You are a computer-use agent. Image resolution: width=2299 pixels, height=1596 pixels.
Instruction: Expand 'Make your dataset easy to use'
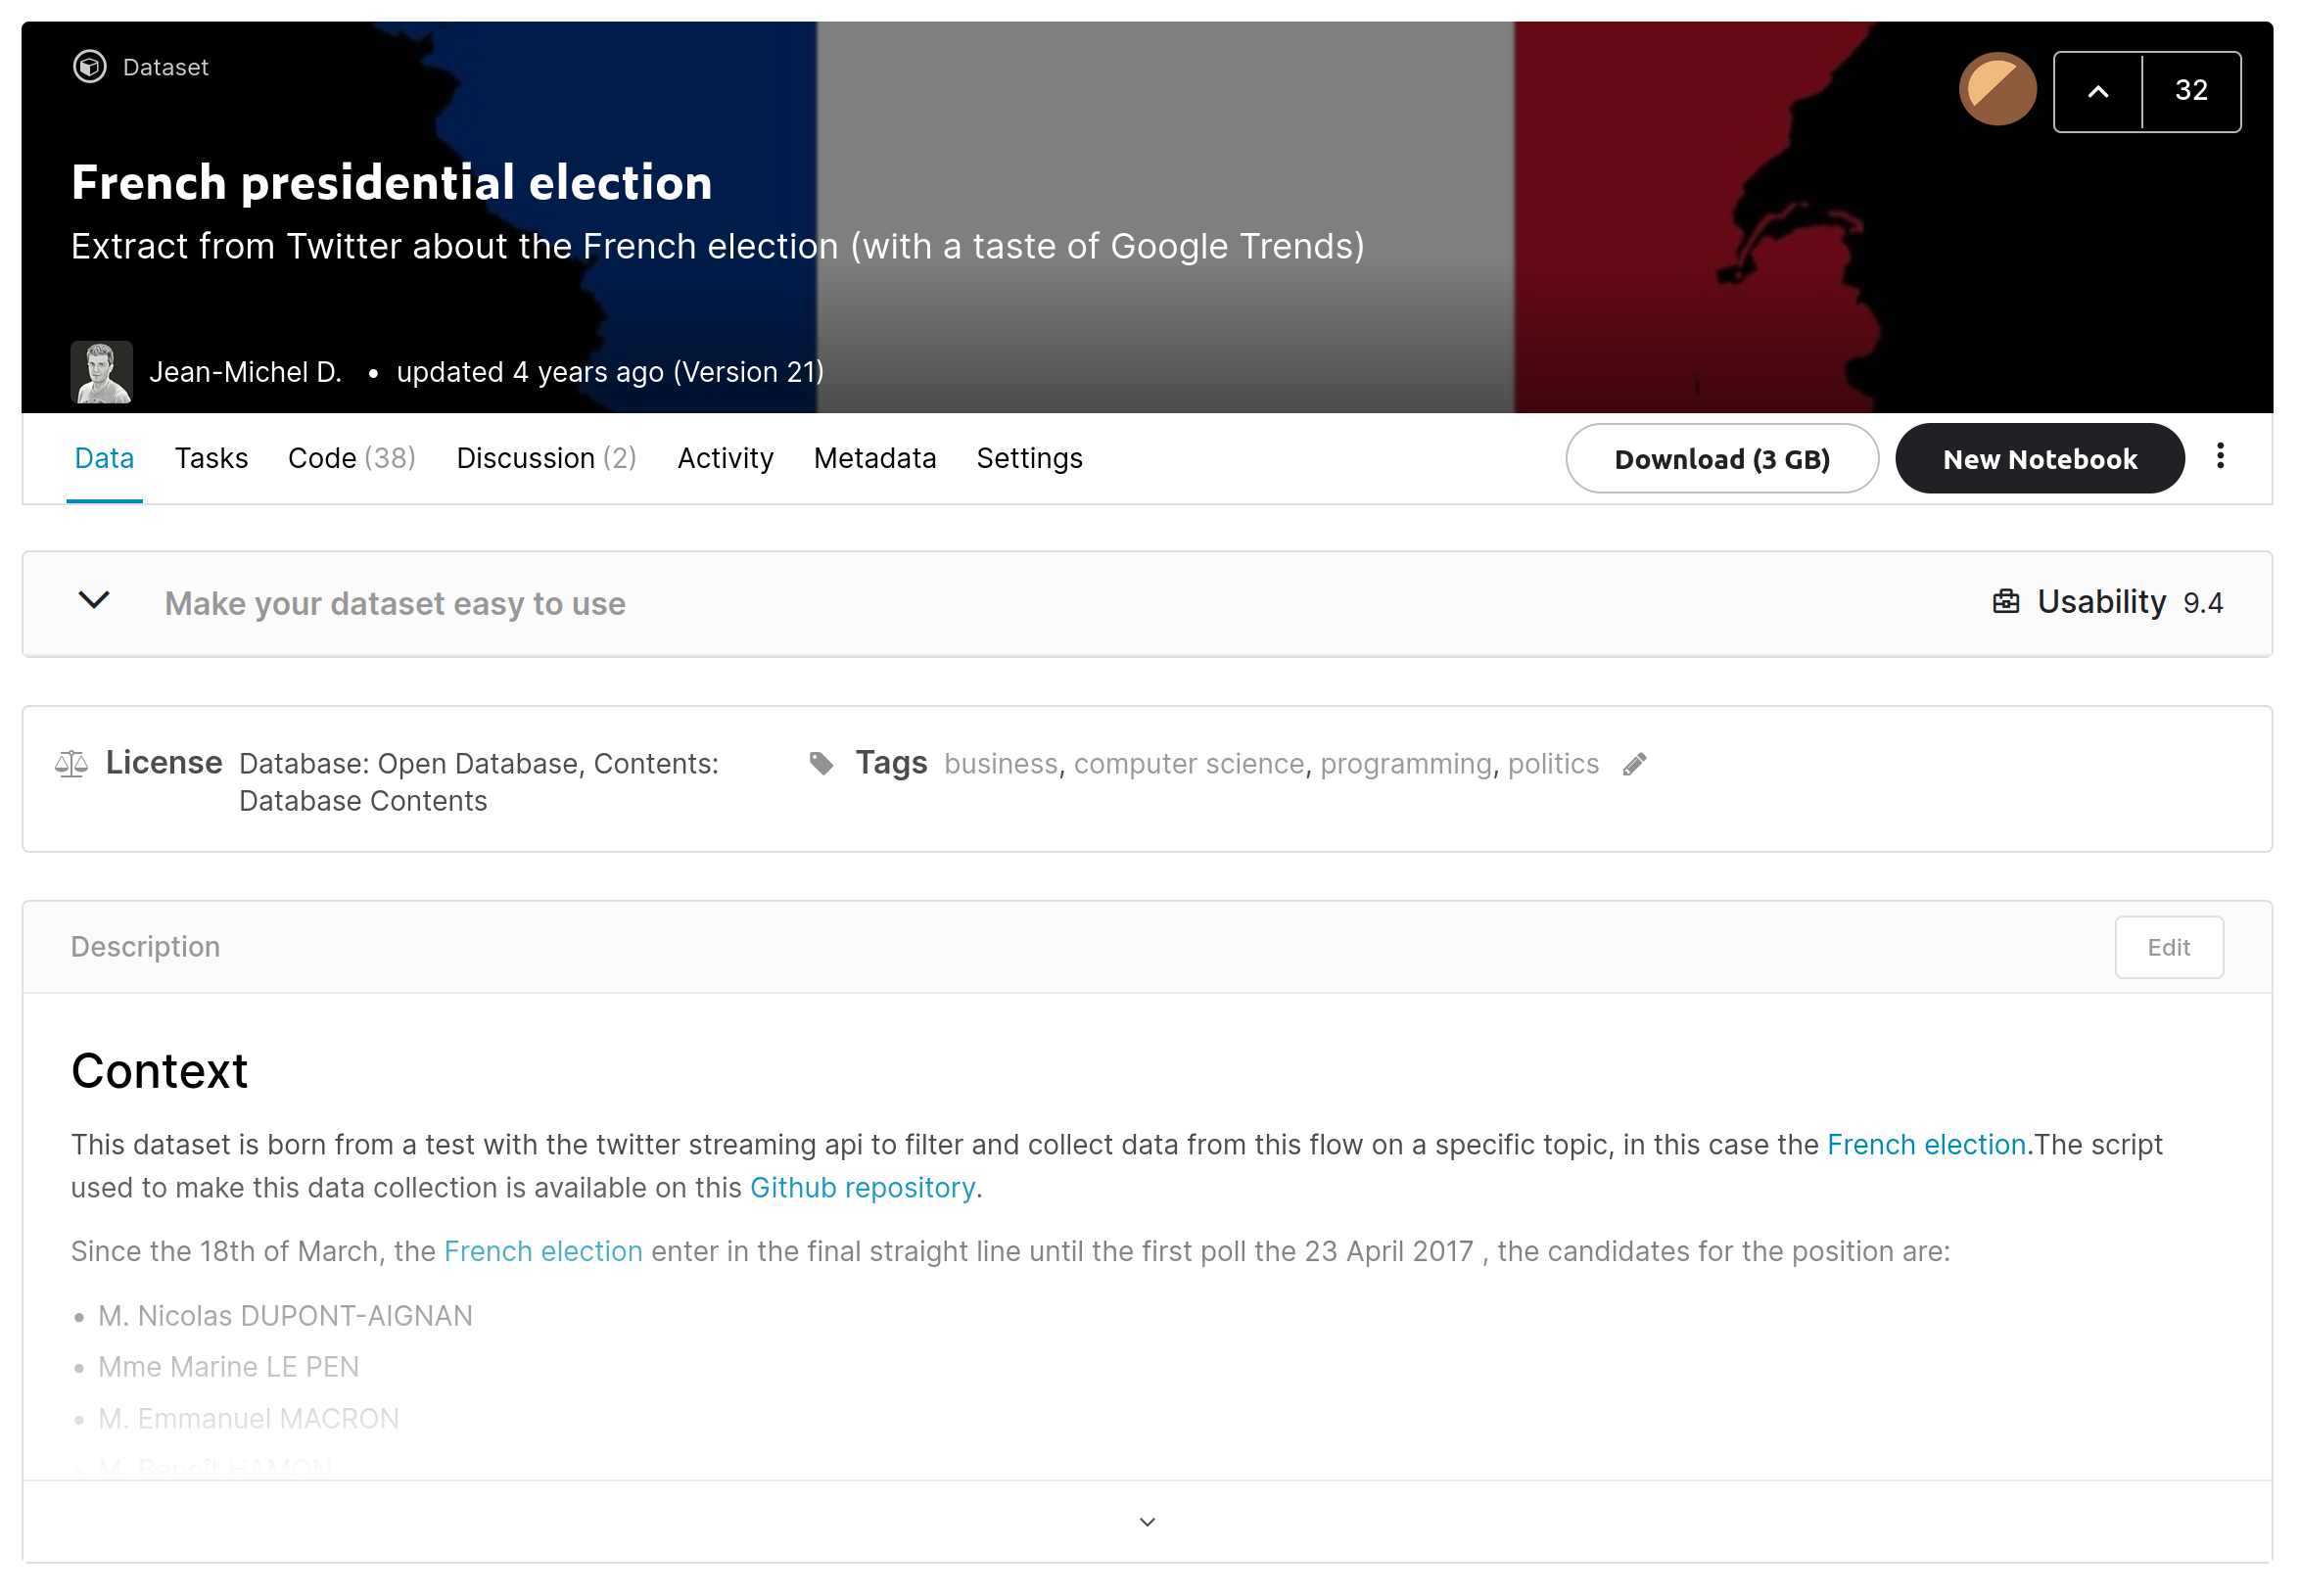pyautogui.click(x=94, y=601)
